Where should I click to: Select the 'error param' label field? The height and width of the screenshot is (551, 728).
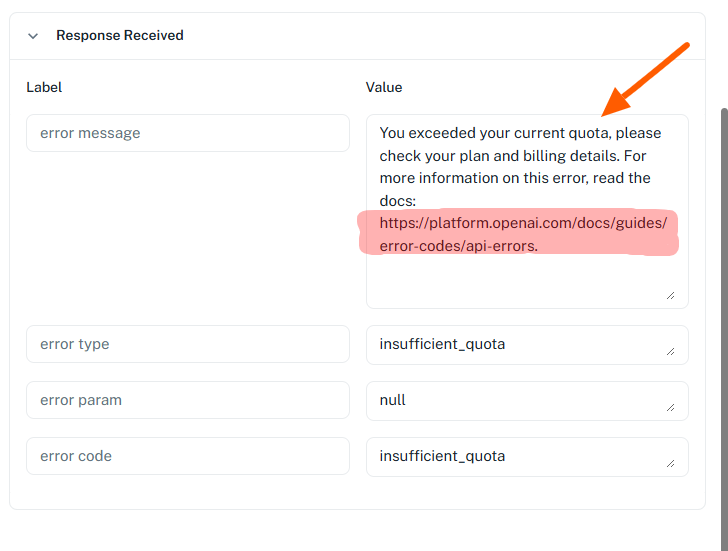(x=188, y=400)
